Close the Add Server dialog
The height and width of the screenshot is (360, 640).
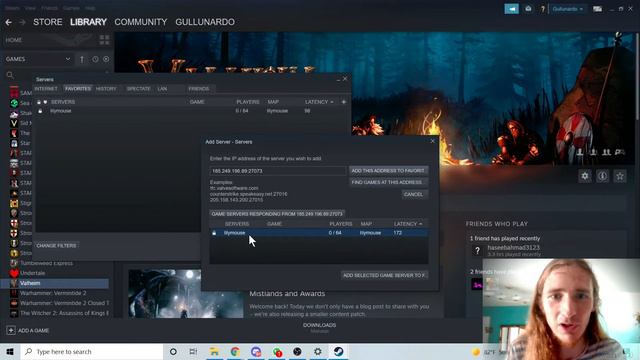click(433, 141)
